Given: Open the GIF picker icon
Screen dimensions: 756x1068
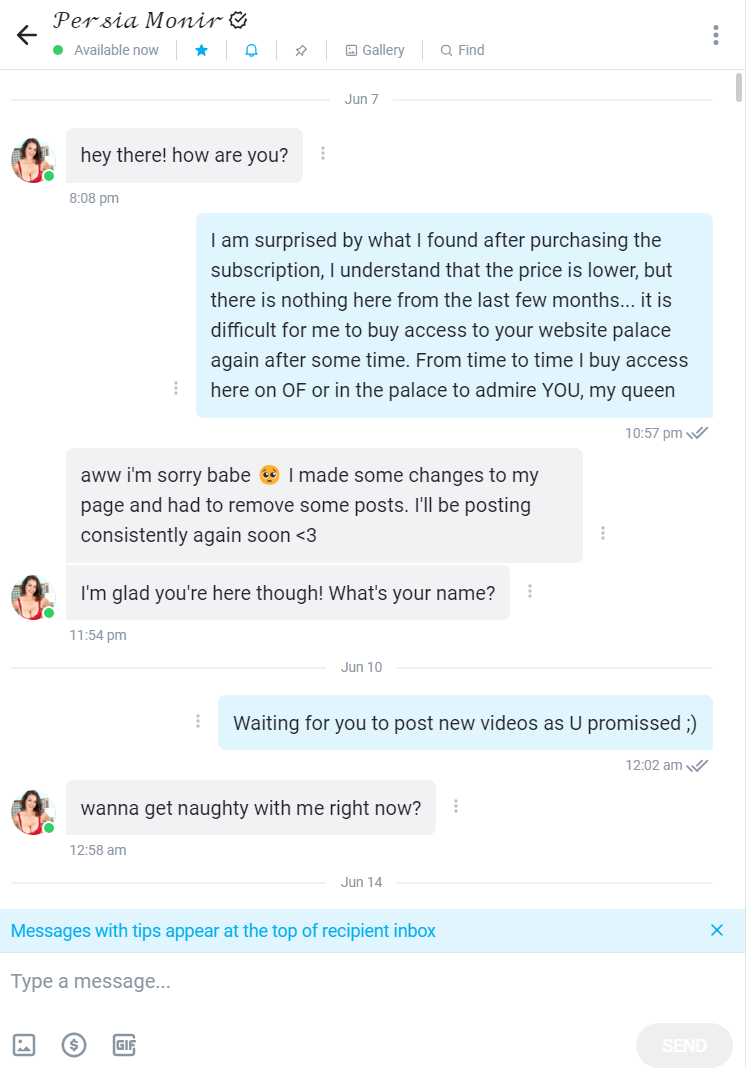Looking at the screenshot, I should [124, 1045].
